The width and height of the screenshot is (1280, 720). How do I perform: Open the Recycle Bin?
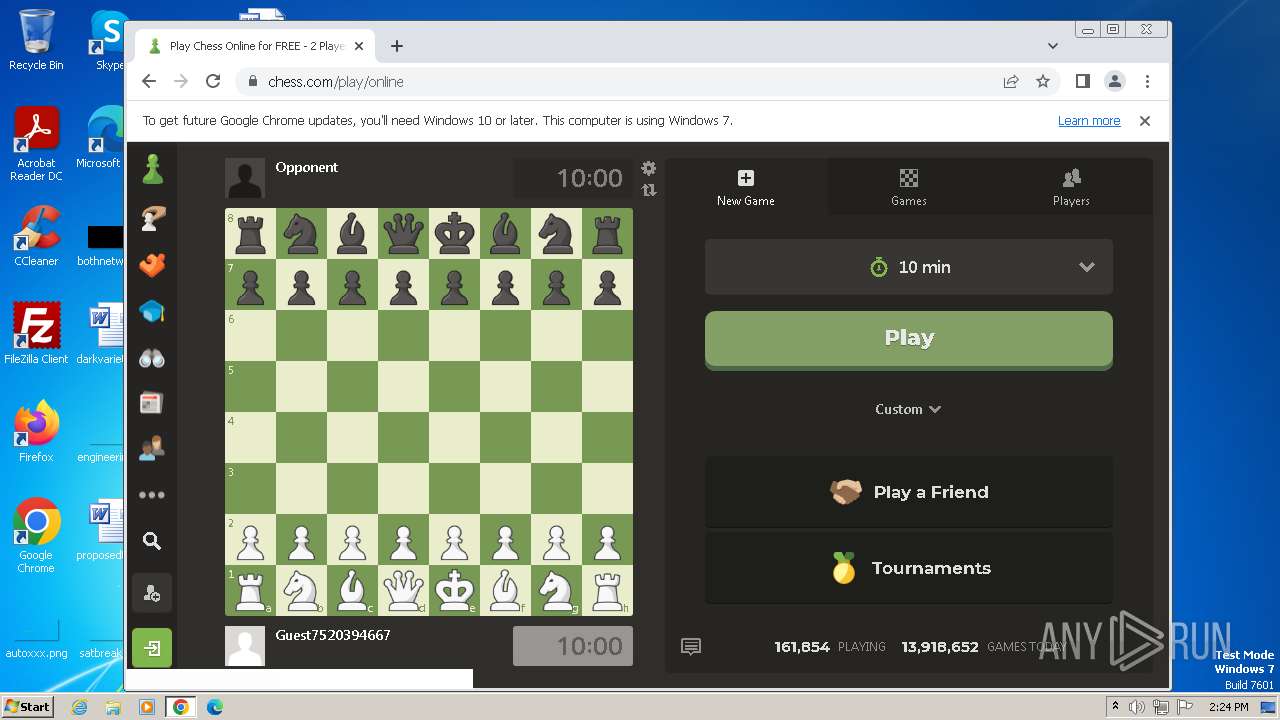tap(37, 41)
